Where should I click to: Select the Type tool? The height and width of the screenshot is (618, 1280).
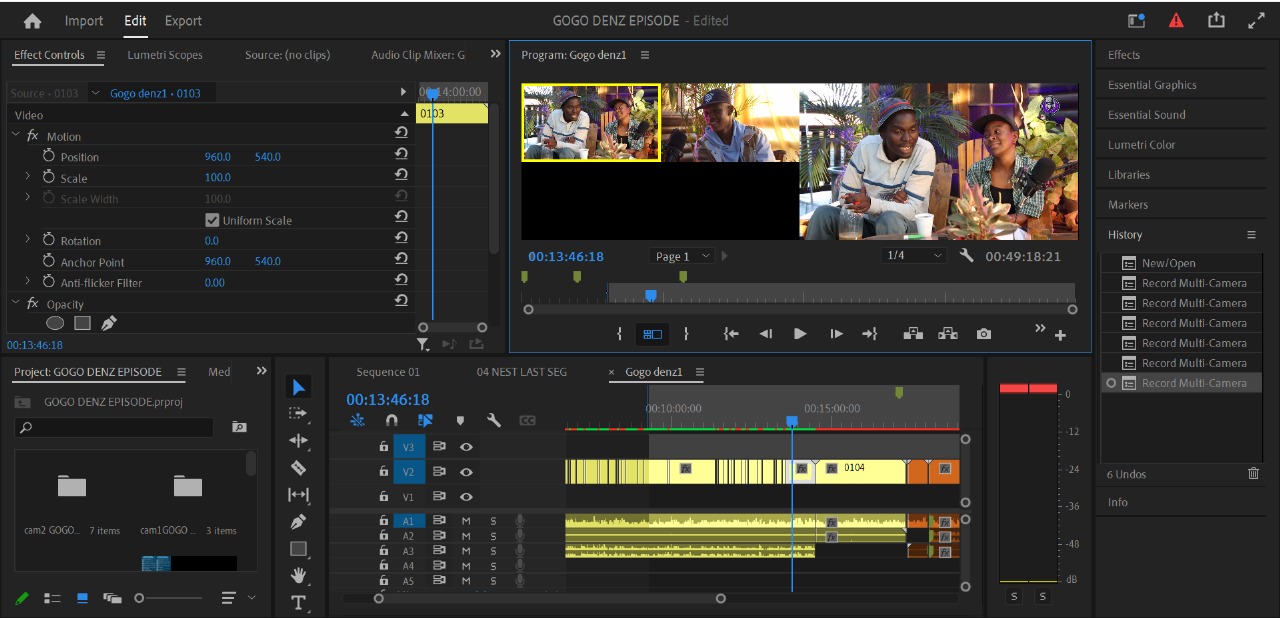pos(297,602)
